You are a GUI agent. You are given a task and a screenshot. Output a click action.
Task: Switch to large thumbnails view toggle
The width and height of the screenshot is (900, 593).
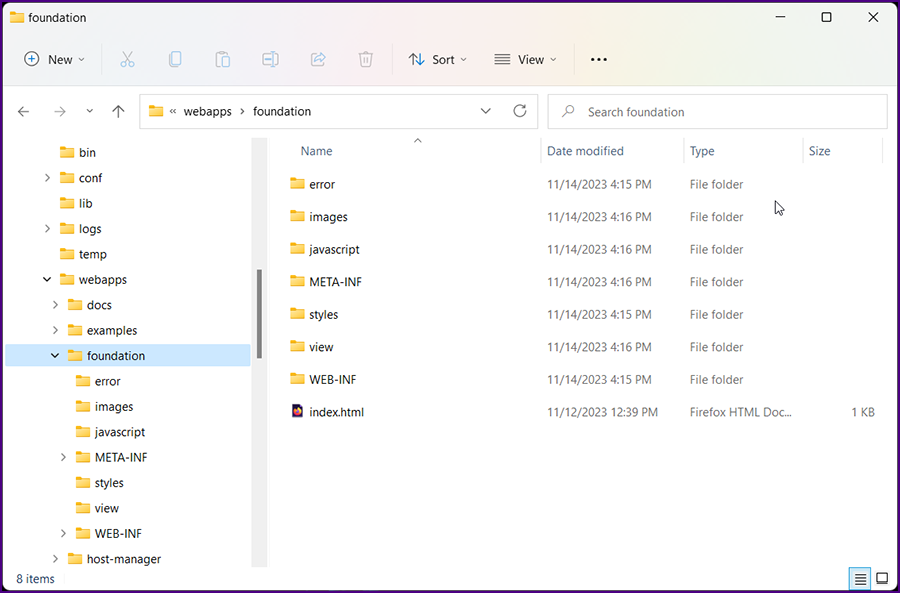point(882,579)
